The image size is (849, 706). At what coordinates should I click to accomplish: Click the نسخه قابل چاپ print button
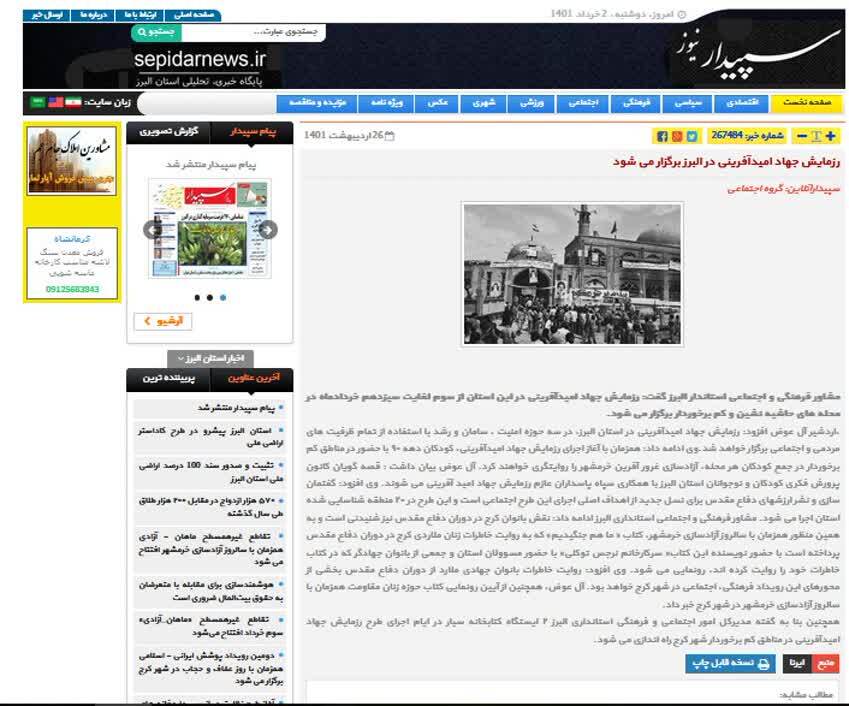(730, 663)
